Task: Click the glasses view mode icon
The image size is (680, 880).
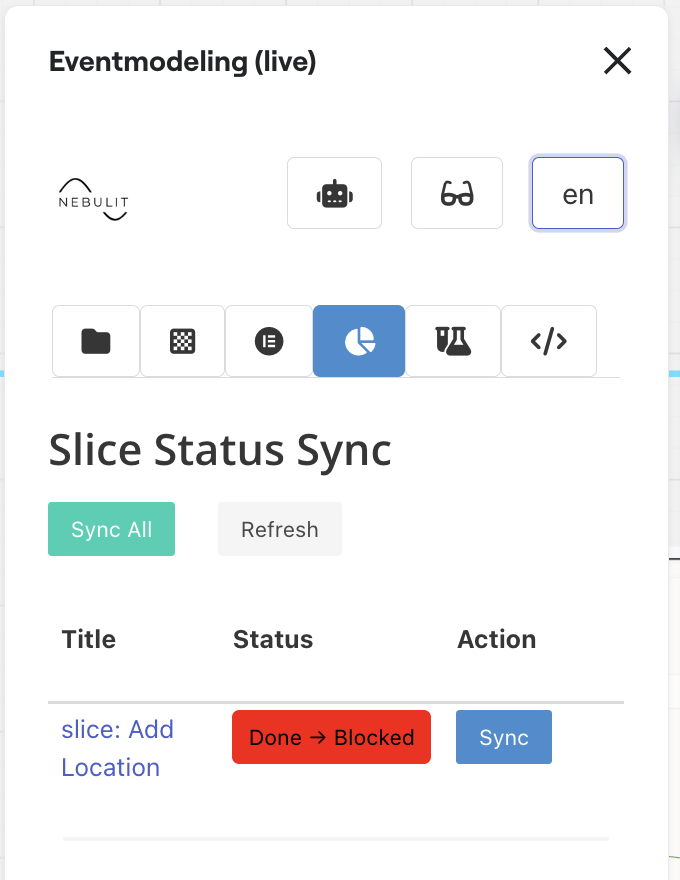Action: [457, 193]
